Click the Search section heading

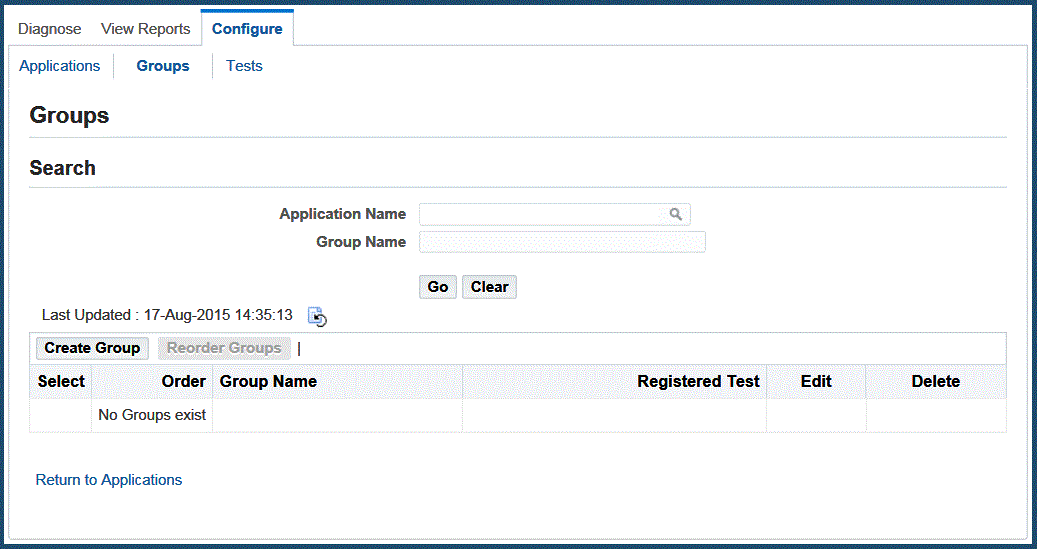click(x=62, y=168)
